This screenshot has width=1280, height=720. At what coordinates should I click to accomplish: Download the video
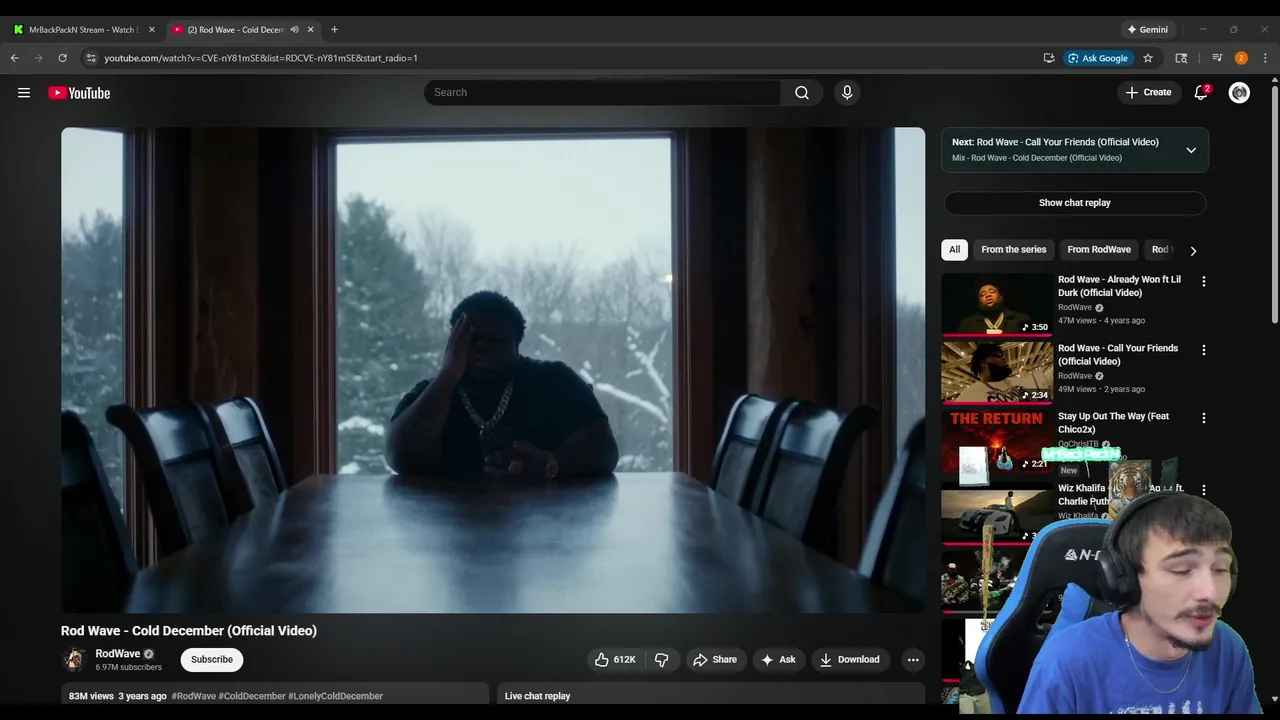(850, 659)
